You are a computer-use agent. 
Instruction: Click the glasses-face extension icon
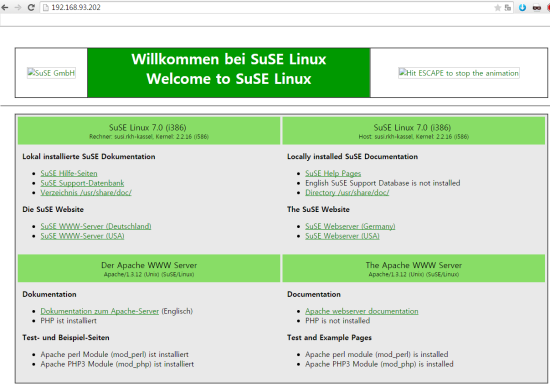[x=537, y=8]
